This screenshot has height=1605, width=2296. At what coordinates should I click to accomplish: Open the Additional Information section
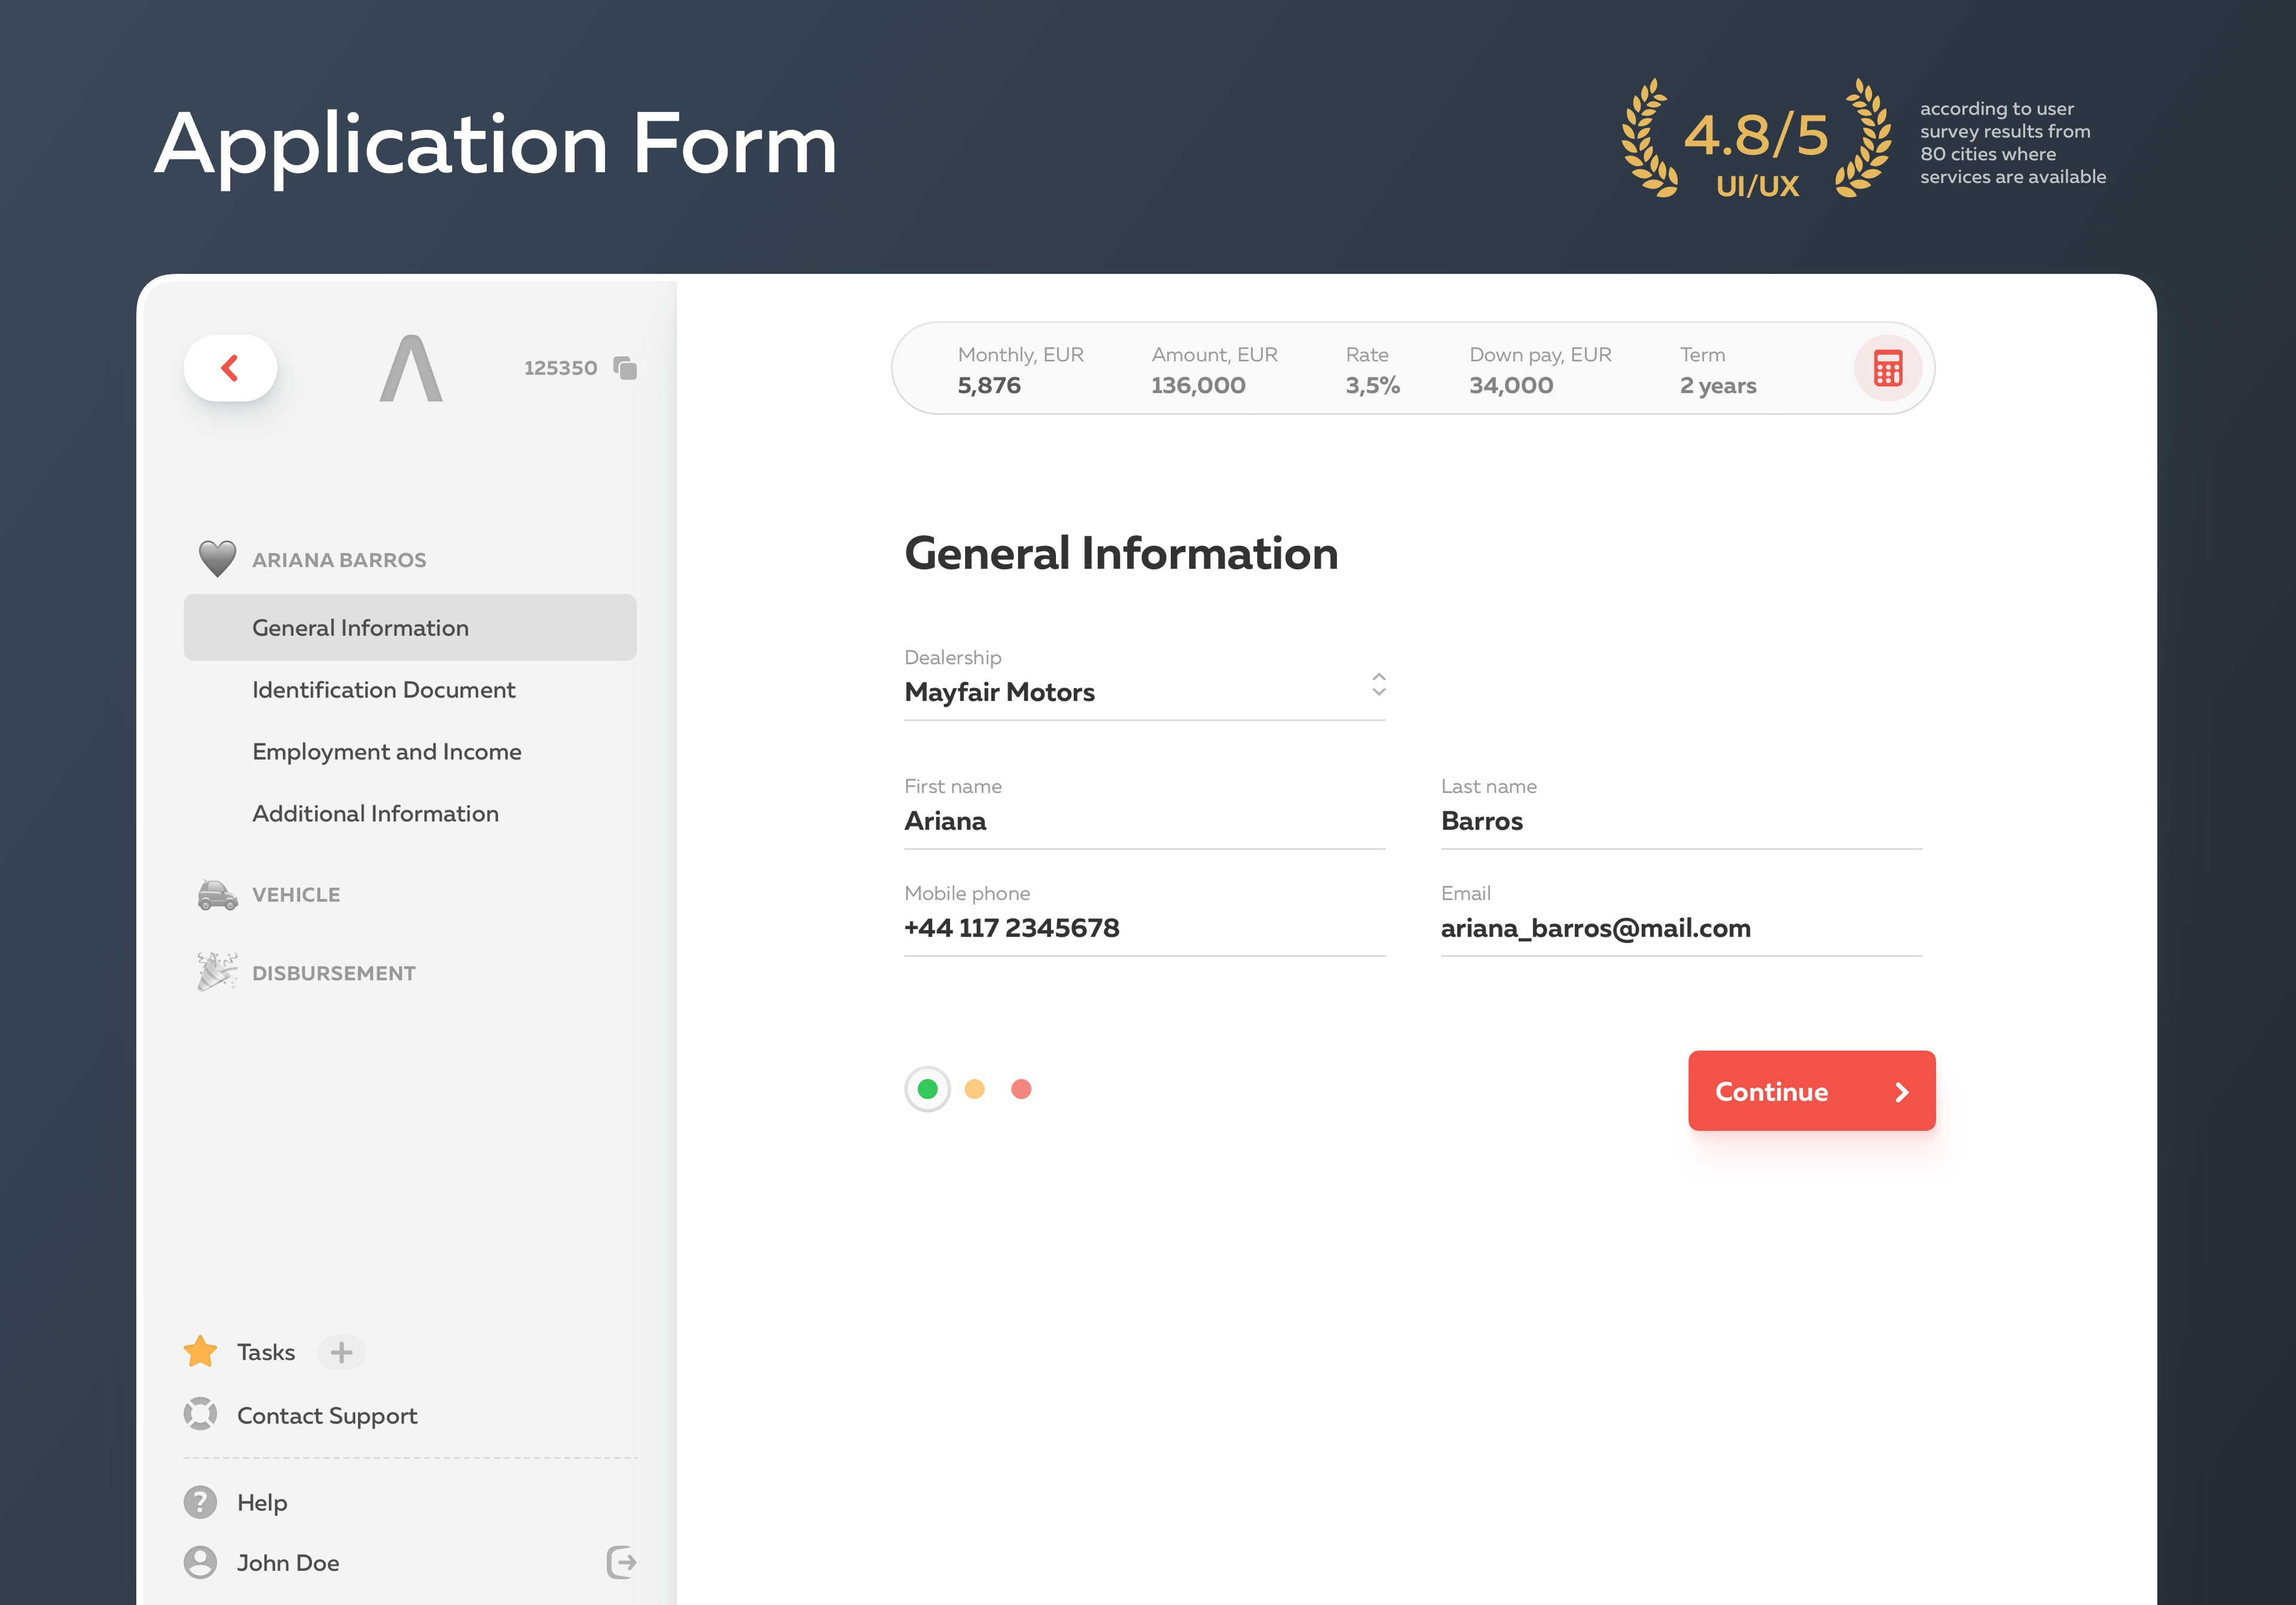pyautogui.click(x=376, y=813)
